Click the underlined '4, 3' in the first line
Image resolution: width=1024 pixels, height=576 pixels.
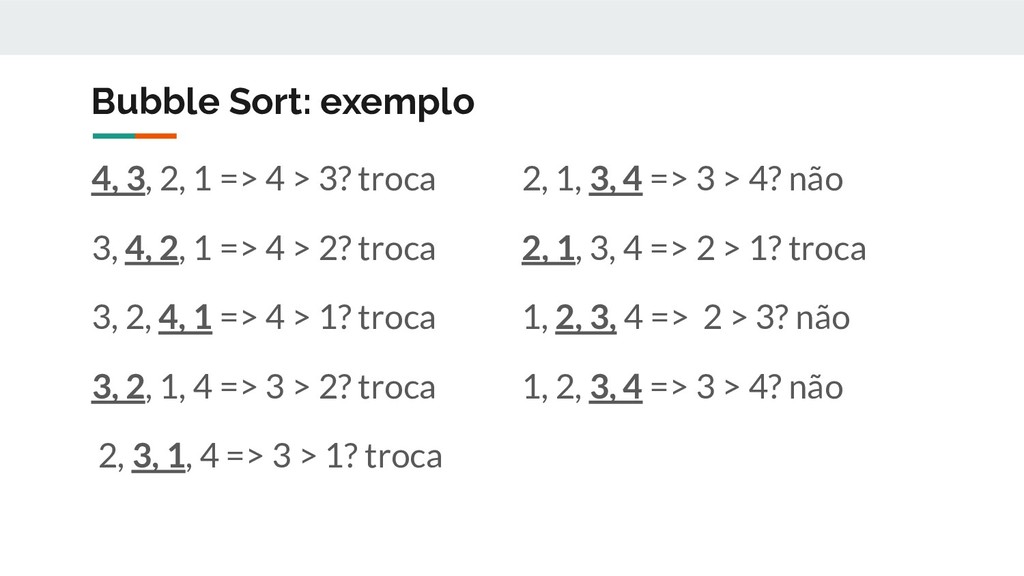(118, 179)
